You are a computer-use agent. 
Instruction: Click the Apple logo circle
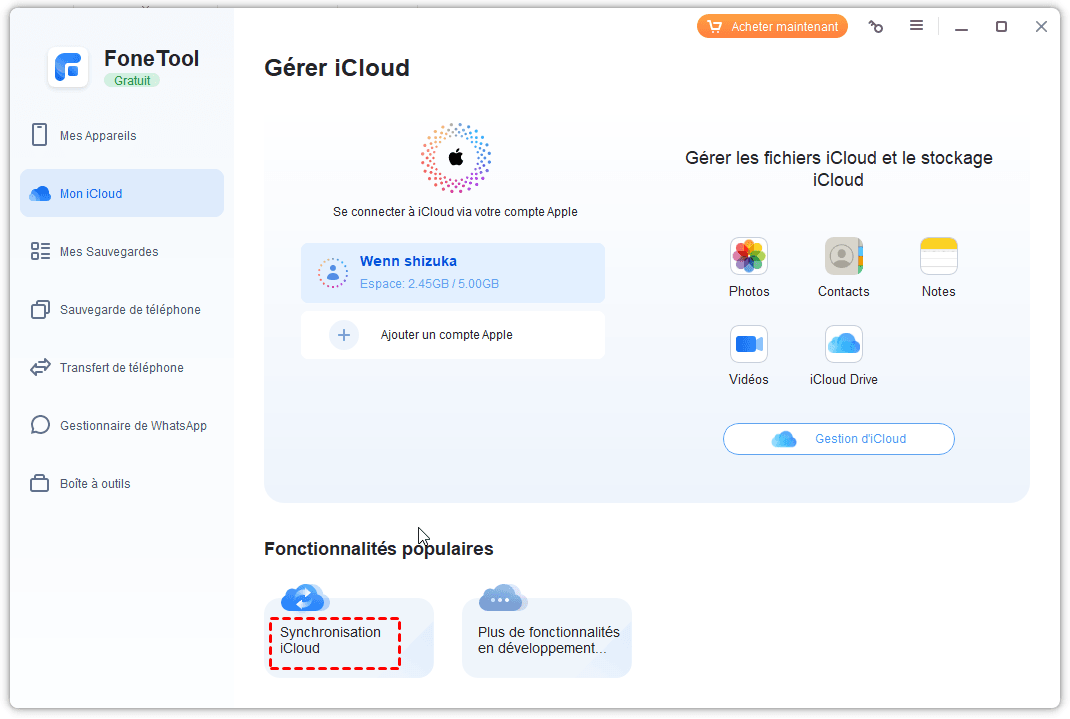455,158
